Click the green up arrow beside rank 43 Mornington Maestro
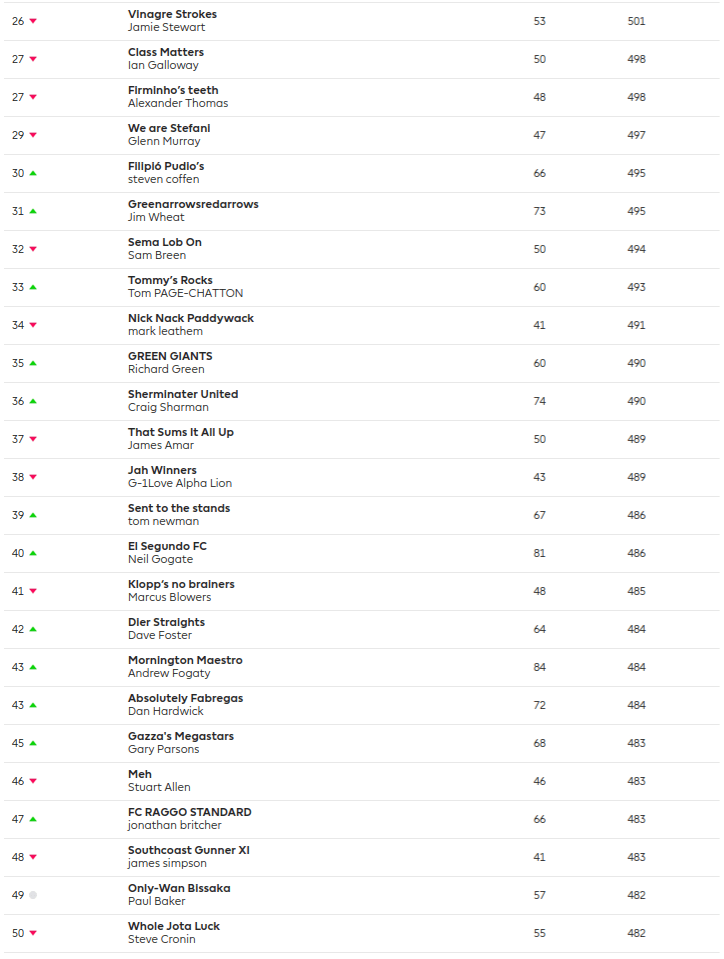This screenshot has width=724, height=959. pyautogui.click(x=33, y=667)
